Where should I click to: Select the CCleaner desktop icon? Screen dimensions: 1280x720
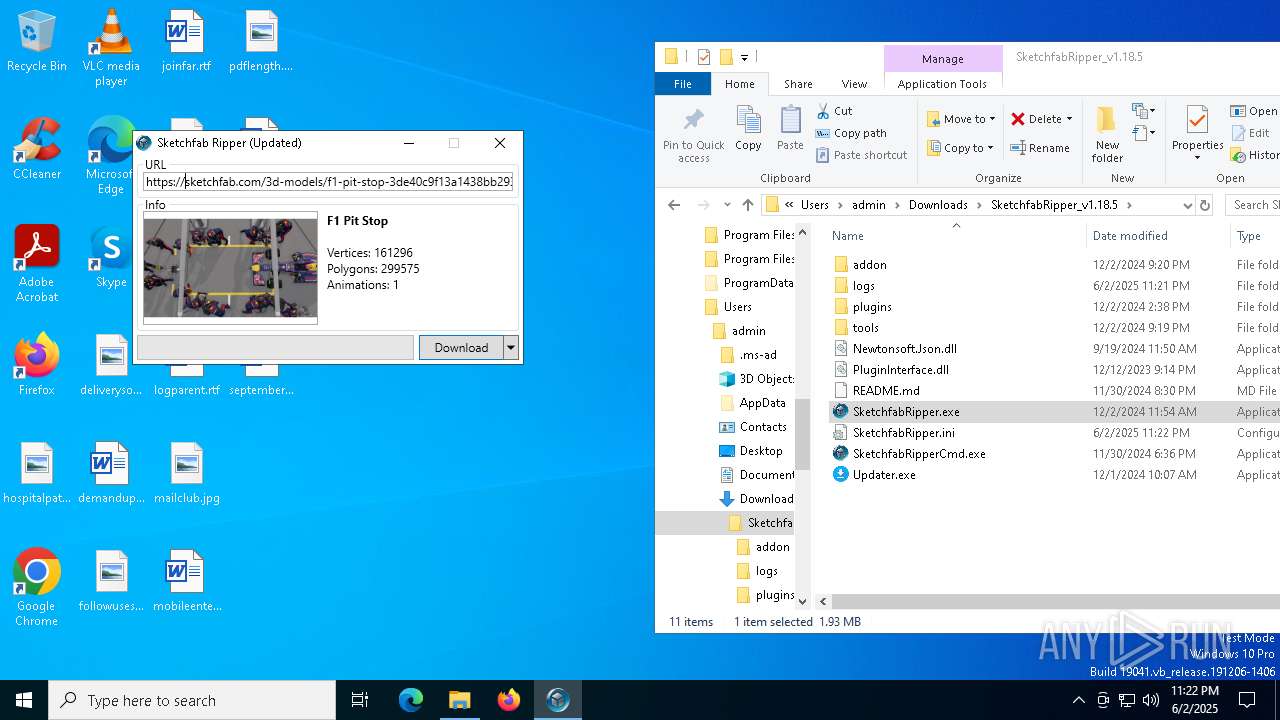pyautogui.click(x=37, y=150)
